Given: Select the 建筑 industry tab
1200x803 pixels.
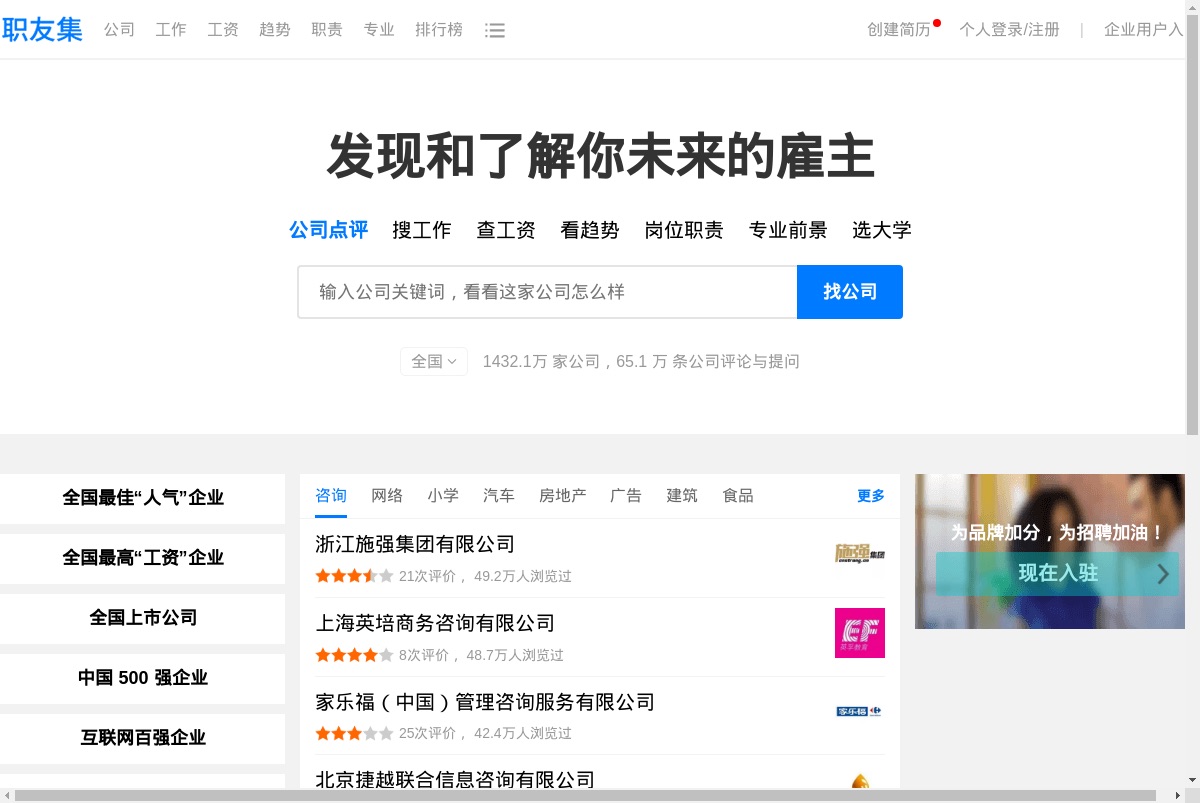Looking at the screenshot, I should point(683,496).
